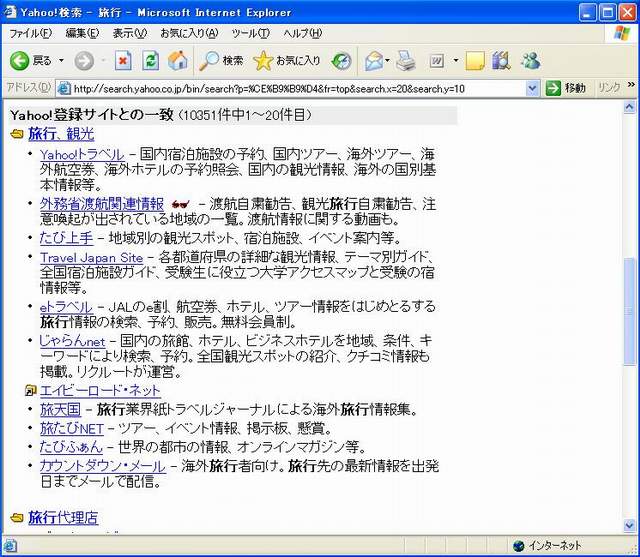Open the 表示(V) menu
The image size is (640, 557).
[x=130, y=33]
